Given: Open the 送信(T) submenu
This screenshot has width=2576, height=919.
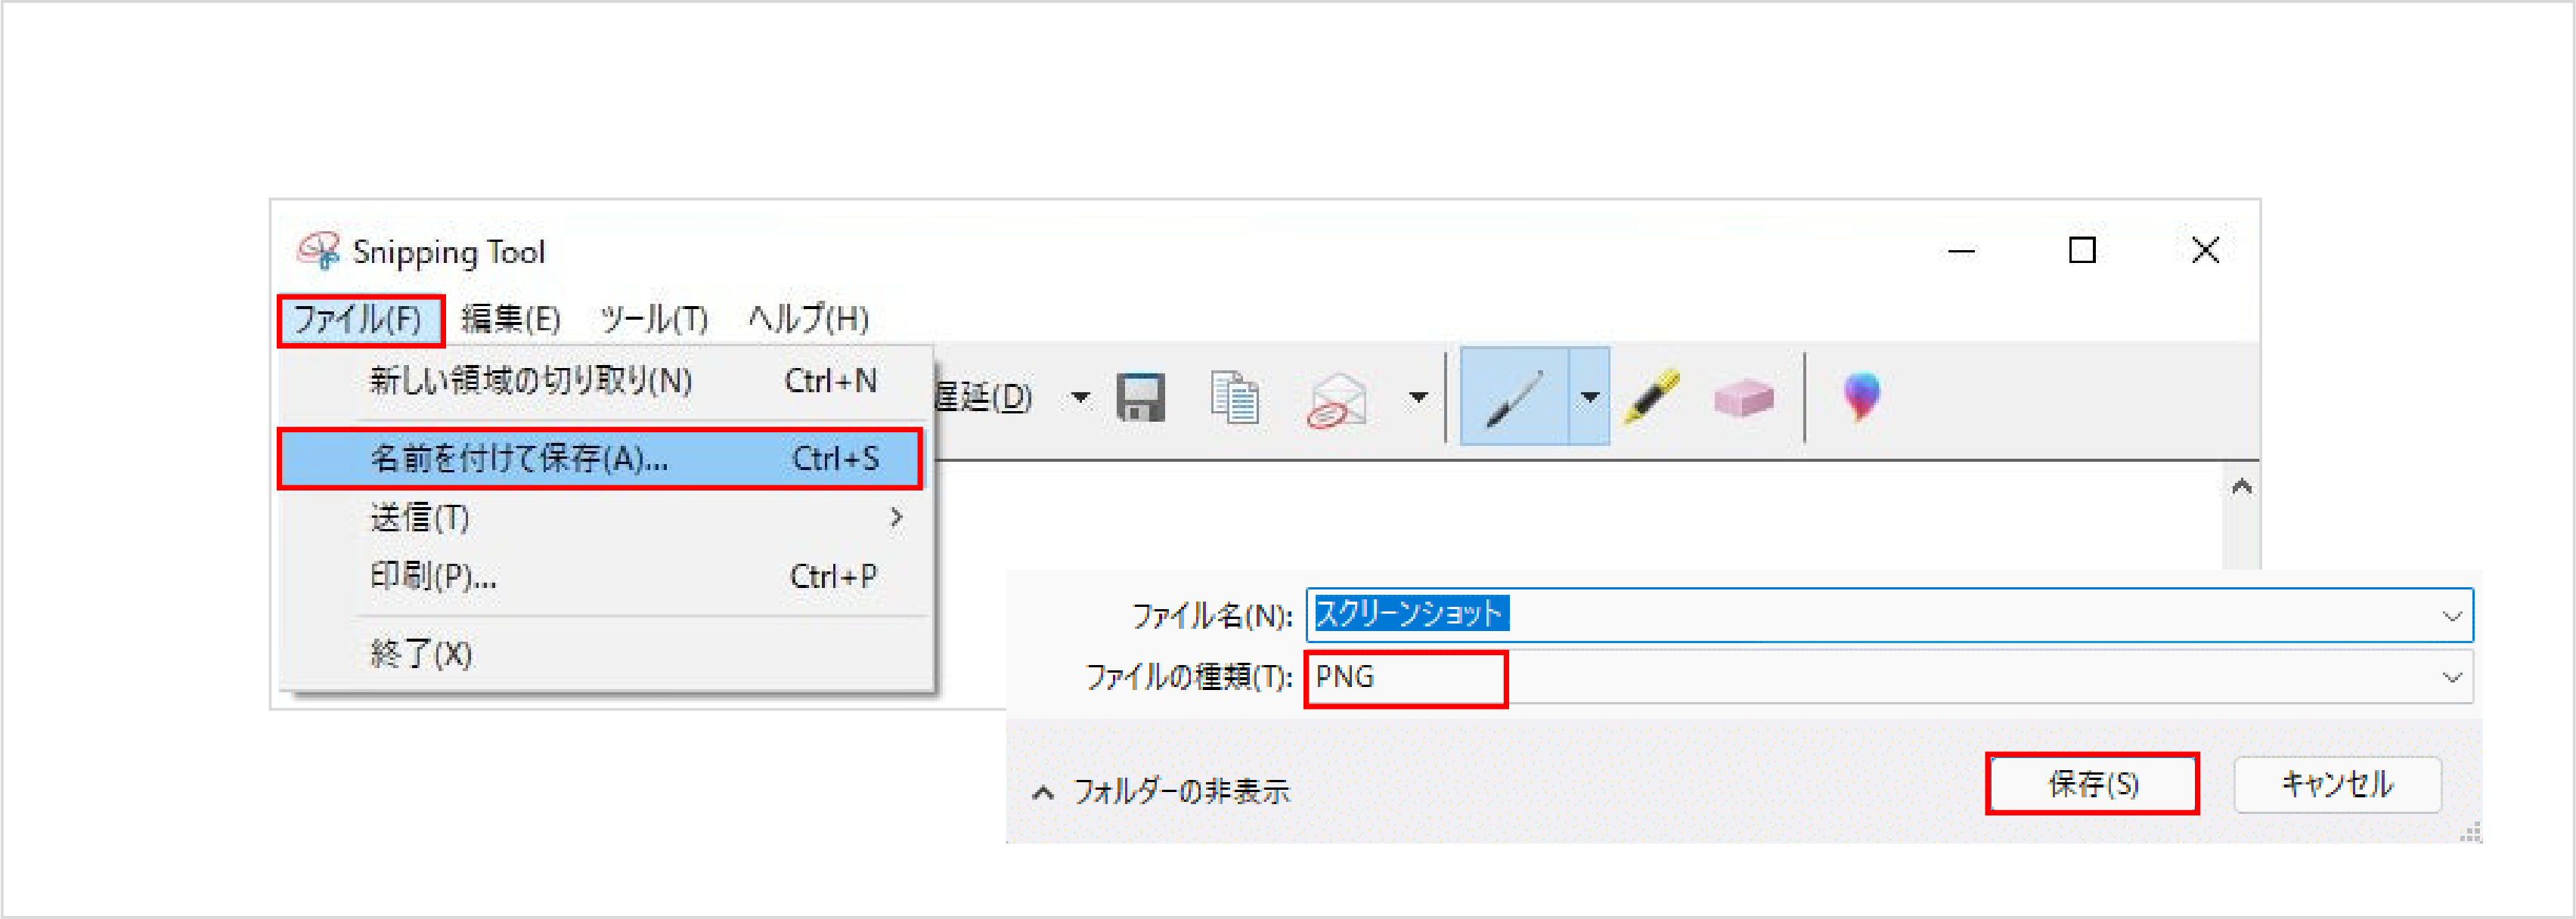Looking at the screenshot, I should (x=606, y=518).
